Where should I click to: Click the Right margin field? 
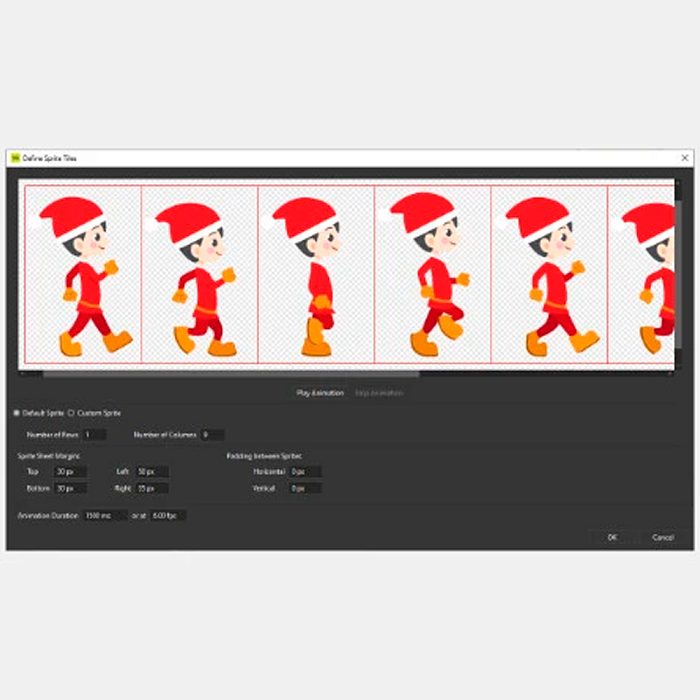click(x=152, y=488)
